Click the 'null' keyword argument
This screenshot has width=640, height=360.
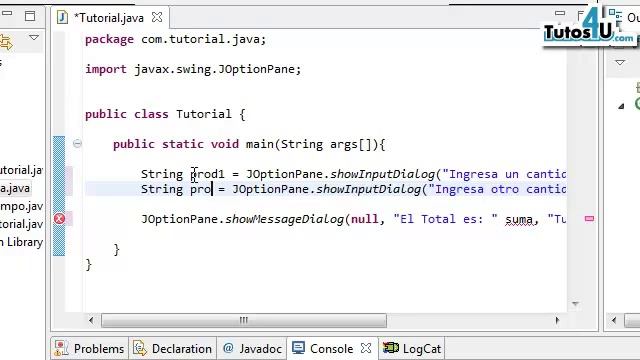pos(364,219)
